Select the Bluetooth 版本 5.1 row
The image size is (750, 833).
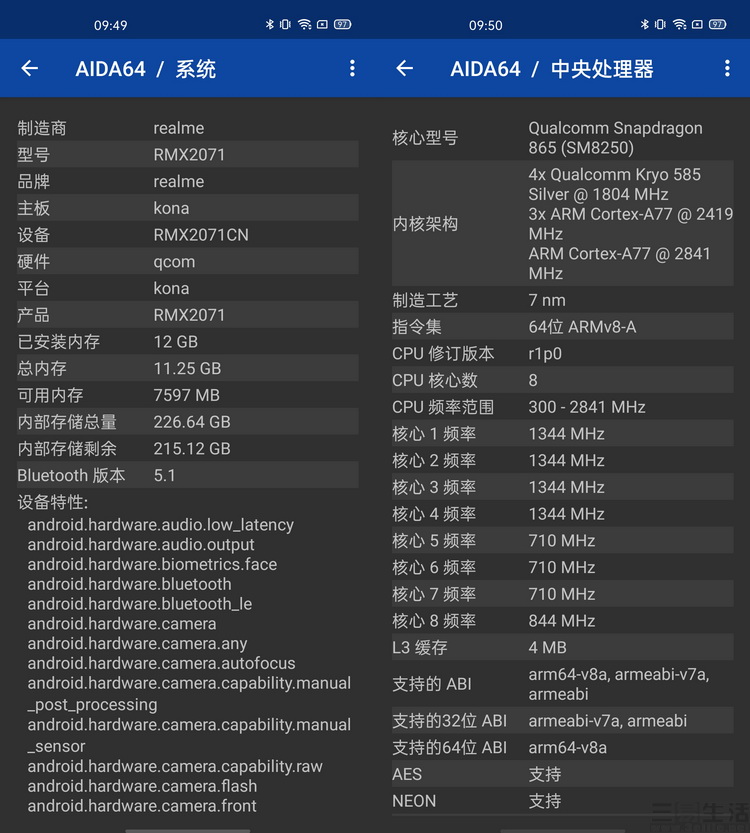(x=188, y=475)
